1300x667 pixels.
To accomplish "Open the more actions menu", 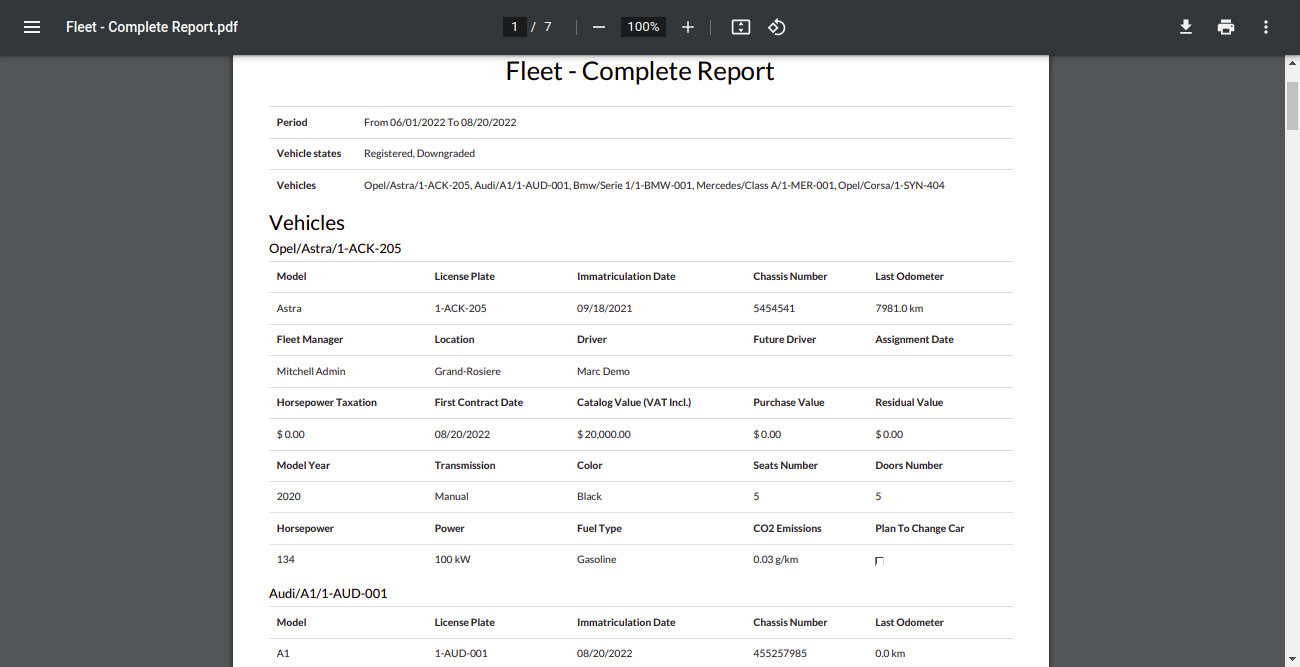I will pos(1266,27).
